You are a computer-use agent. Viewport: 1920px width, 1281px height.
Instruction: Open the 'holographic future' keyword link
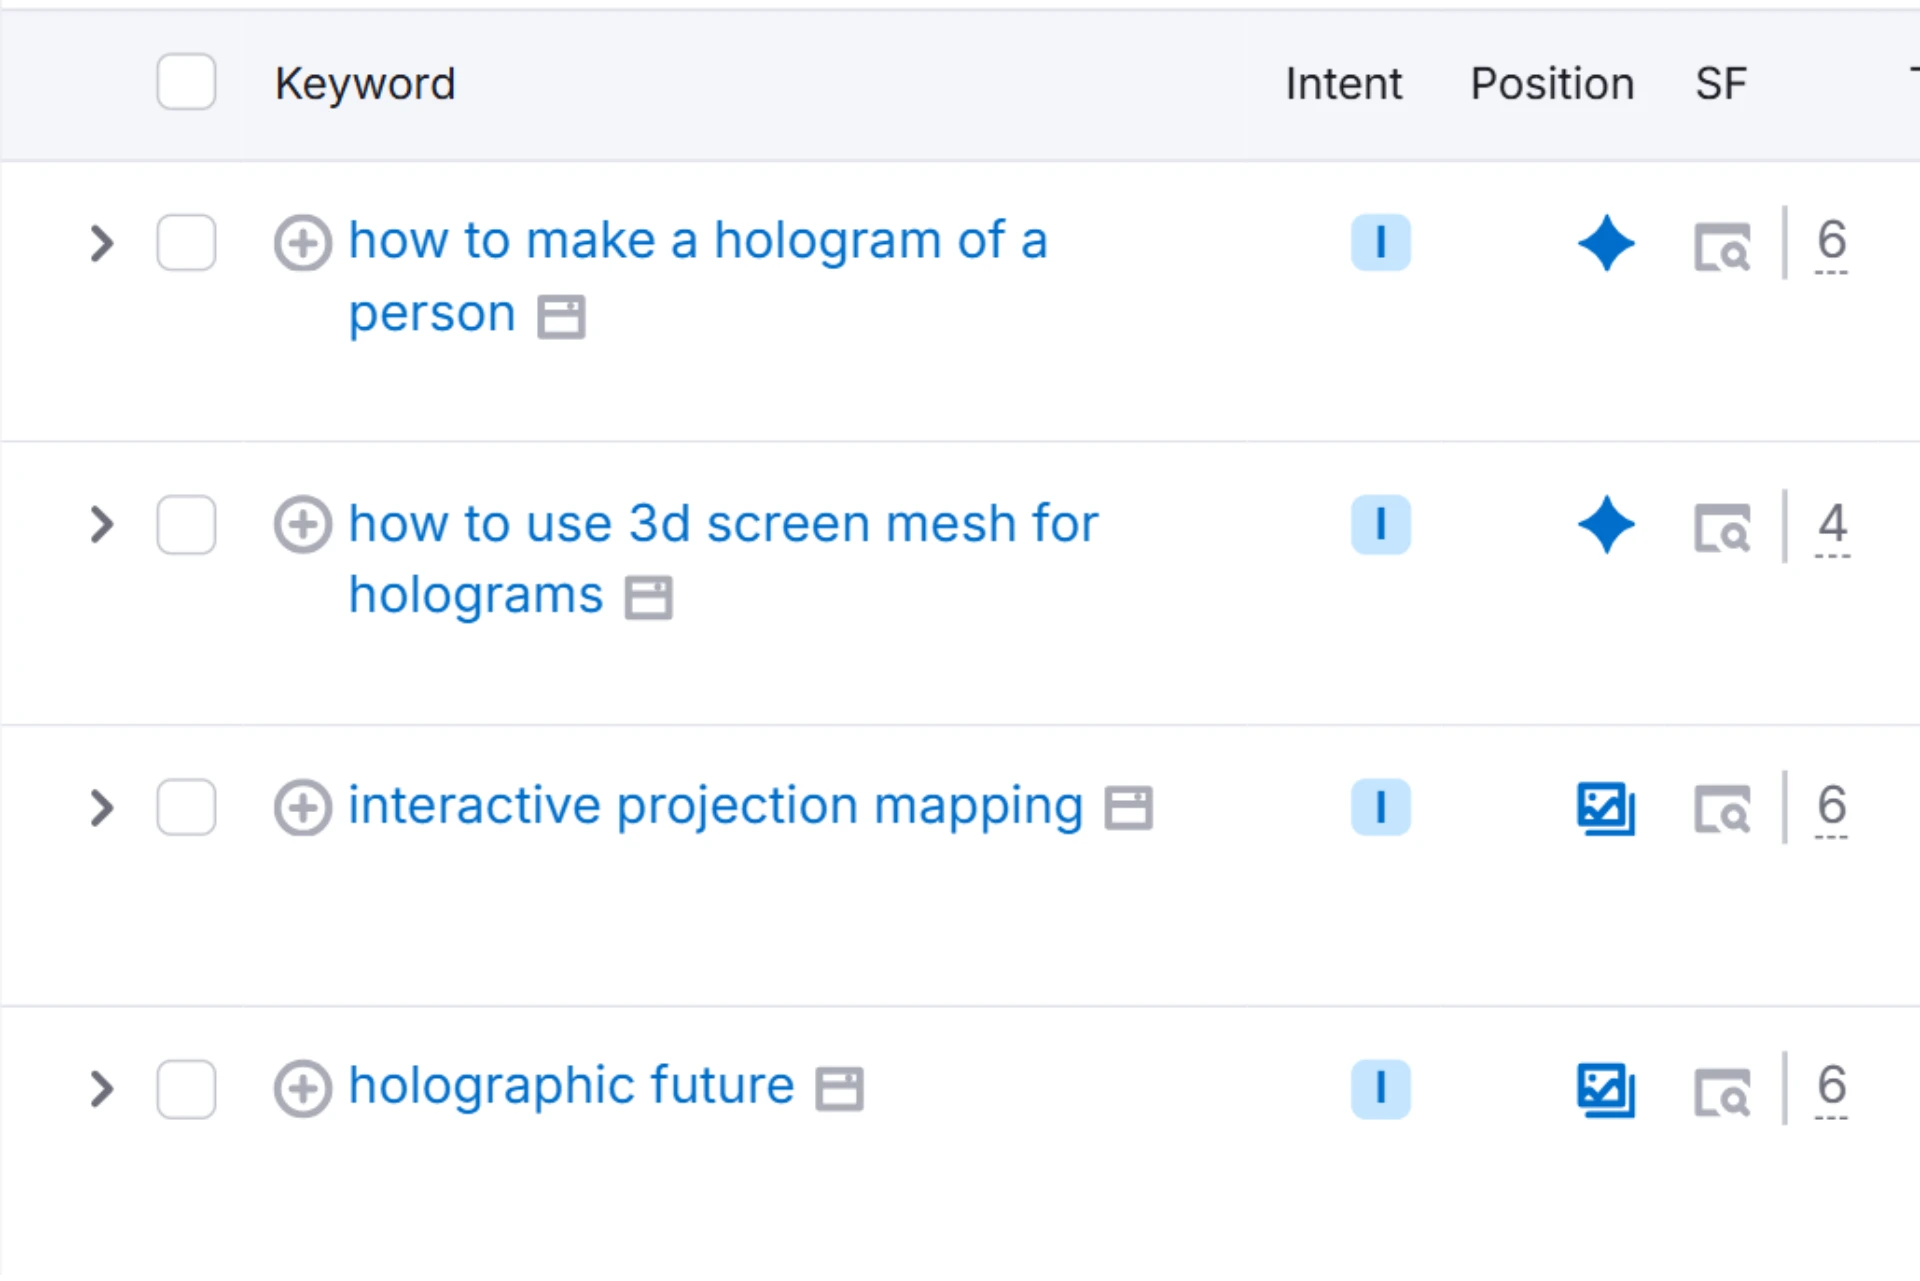pos(571,1086)
